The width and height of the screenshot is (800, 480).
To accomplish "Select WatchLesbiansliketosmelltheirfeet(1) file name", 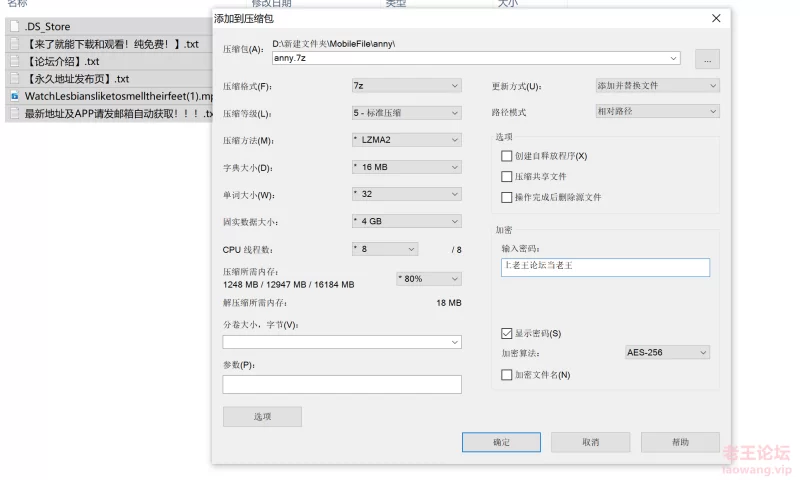I will pyautogui.click(x=118, y=96).
